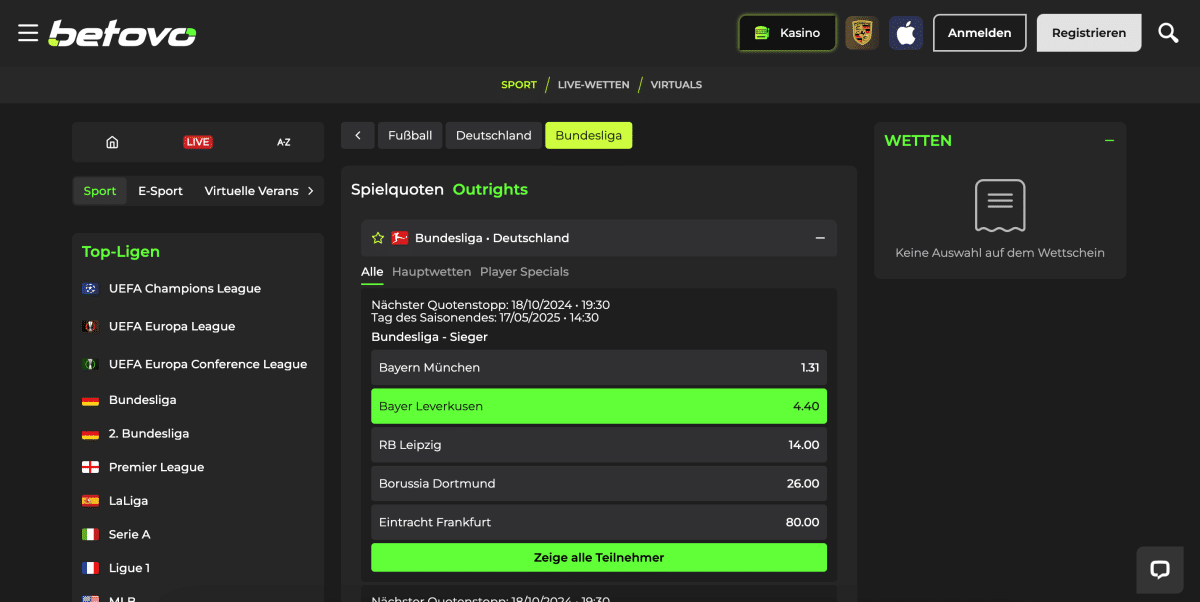The width and height of the screenshot is (1200, 602).
Task: Click the text Keine Auswahl auf dem Wettschein
Action: [1000, 253]
